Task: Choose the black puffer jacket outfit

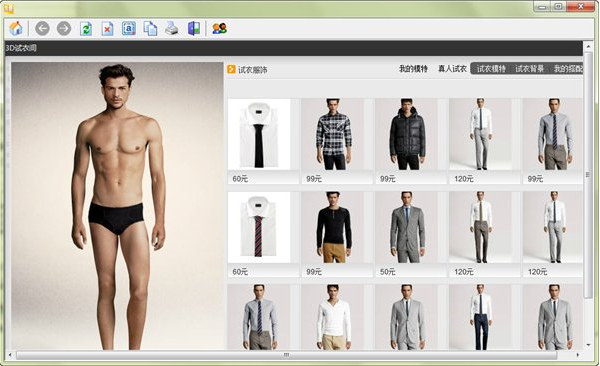Action: tap(406, 134)
